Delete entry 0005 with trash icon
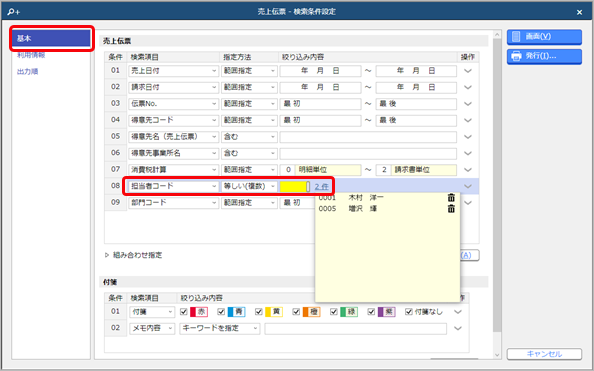Screen dimensions: 594x371 click(451, 208)
